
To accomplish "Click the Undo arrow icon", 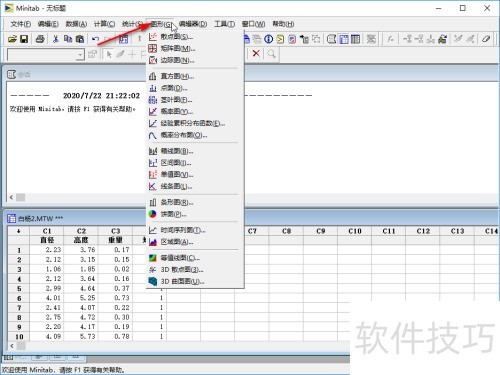I will [95, 39].
